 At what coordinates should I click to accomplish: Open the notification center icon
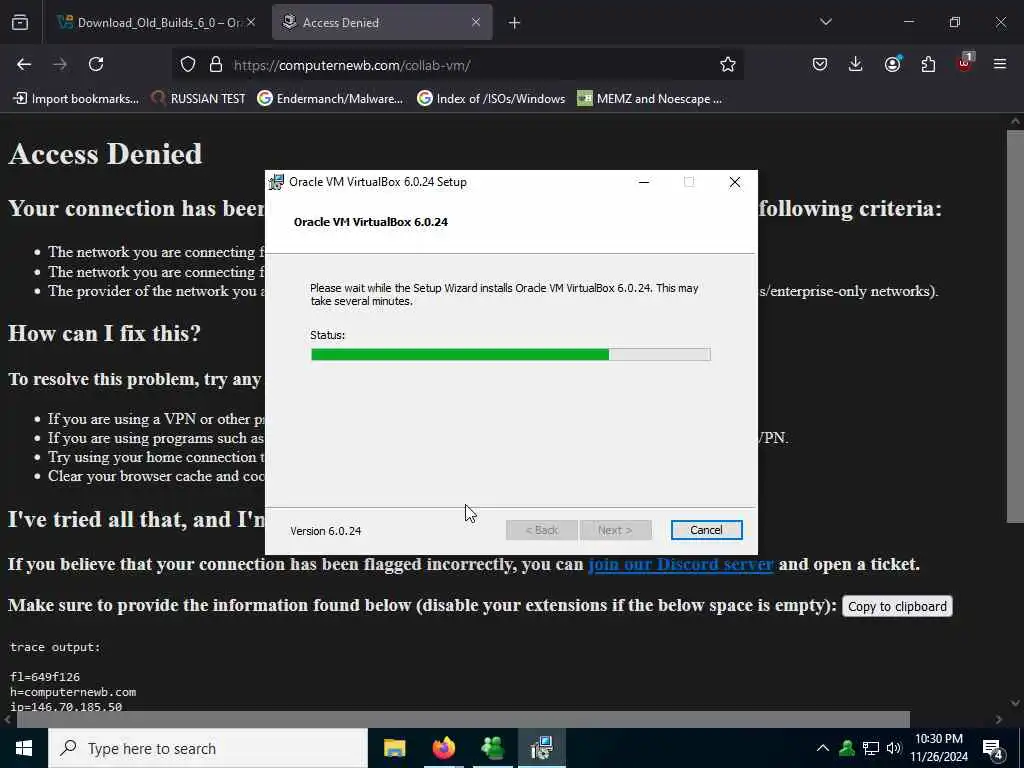point(993,748)
